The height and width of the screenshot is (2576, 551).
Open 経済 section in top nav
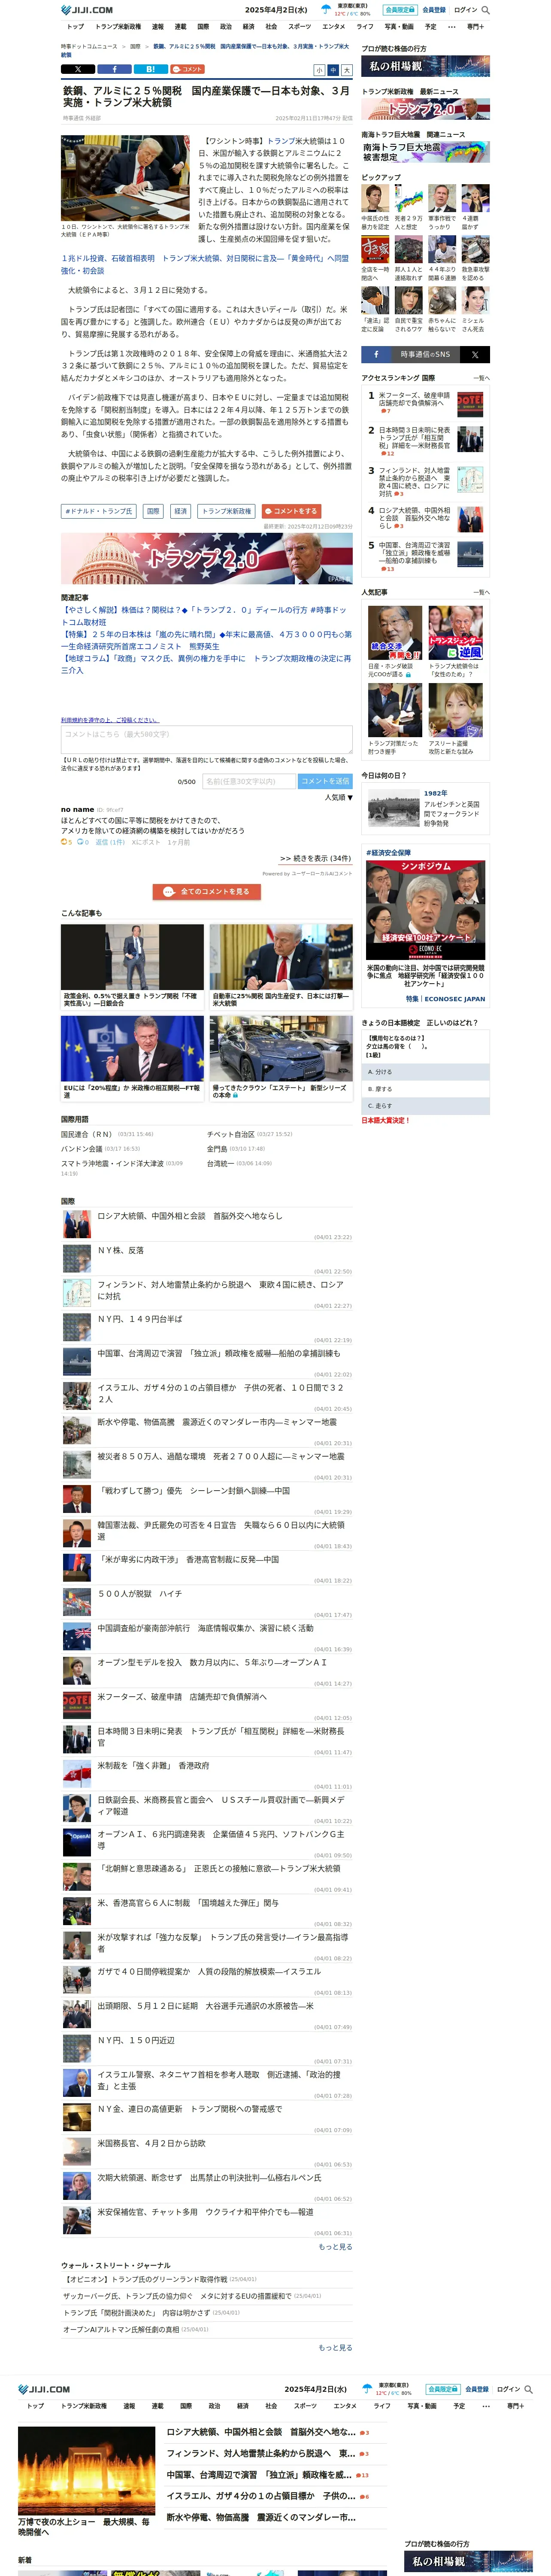click(248, 27)
